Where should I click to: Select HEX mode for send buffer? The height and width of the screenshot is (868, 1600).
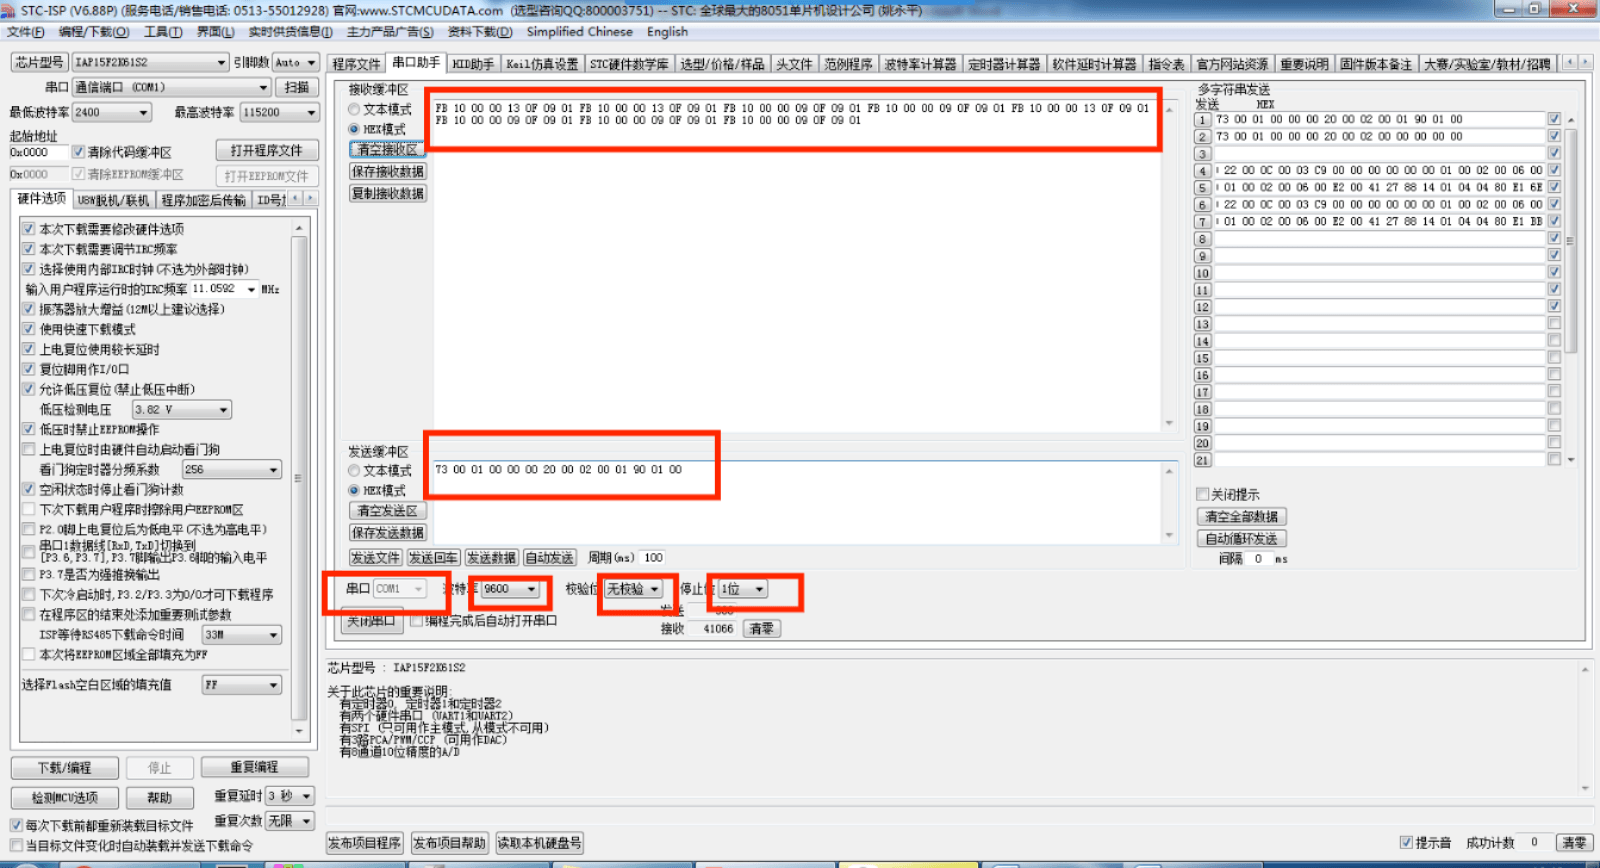tap(354, 490)
